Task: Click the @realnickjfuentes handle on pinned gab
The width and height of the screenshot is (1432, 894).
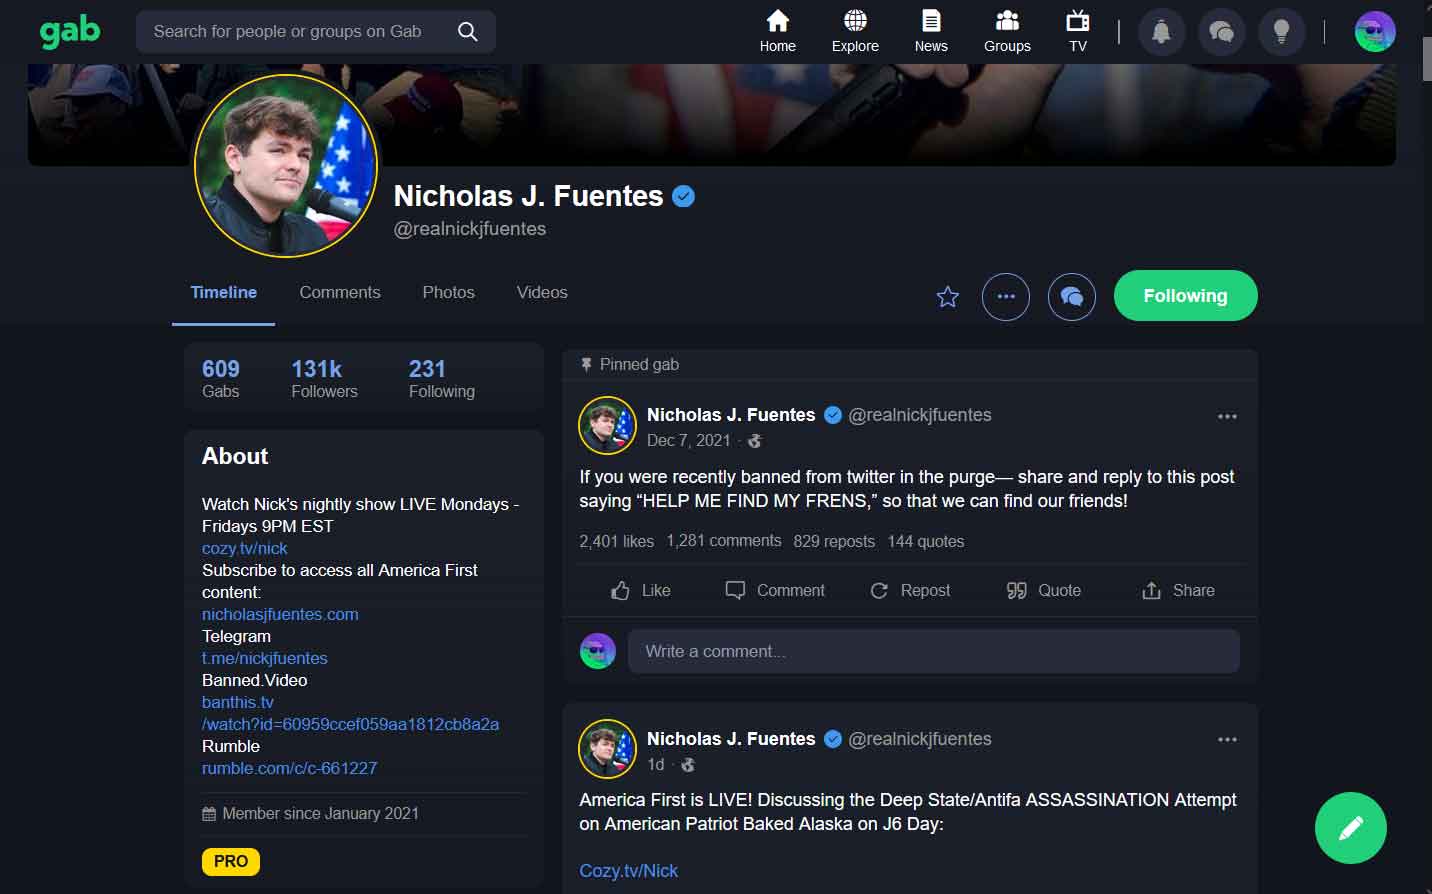Action: pyautogui.click(x=920, y=415)
